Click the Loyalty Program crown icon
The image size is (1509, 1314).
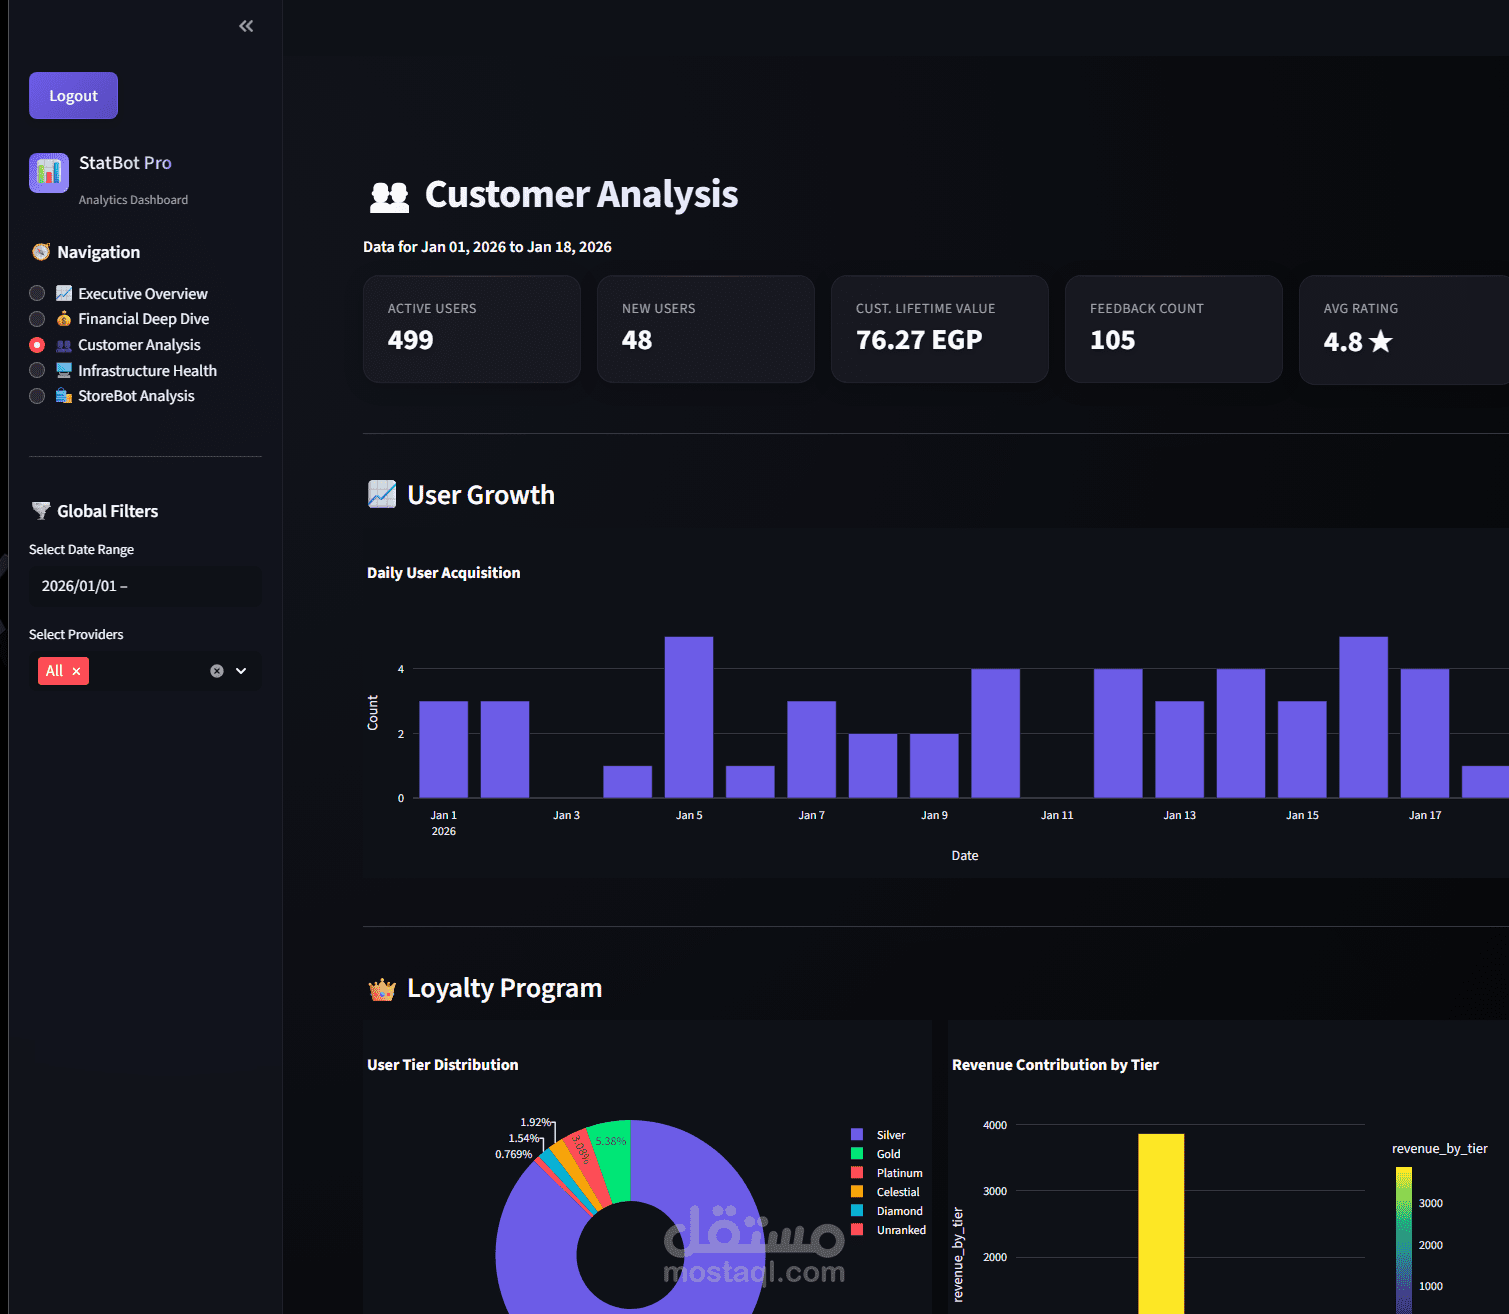382,989
